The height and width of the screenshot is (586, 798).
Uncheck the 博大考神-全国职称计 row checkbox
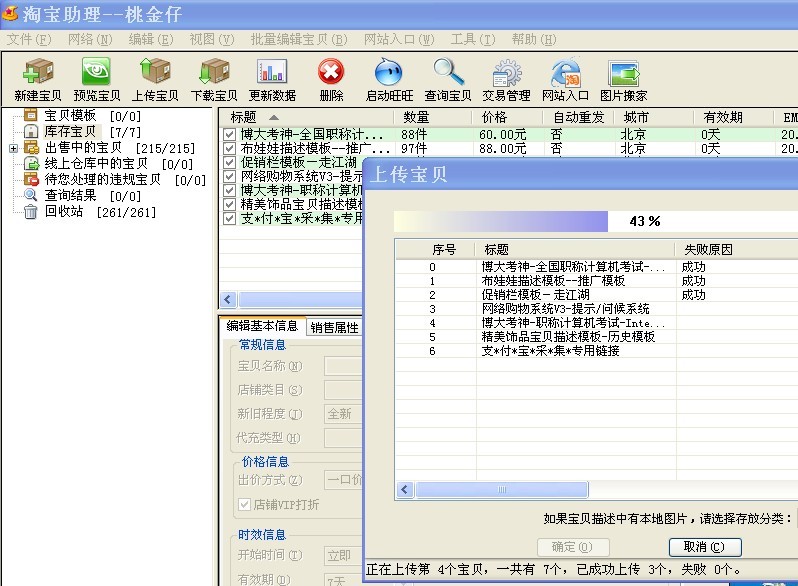(x=230, y=134)
